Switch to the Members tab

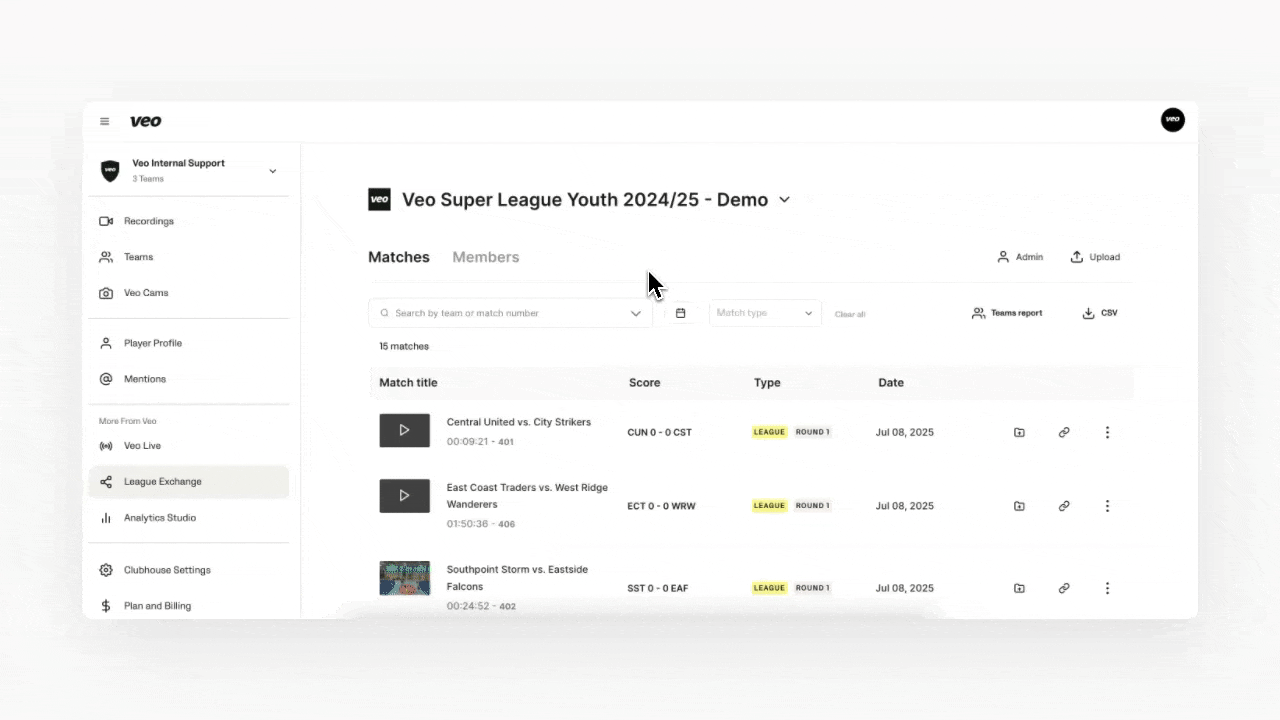[x=486, y=257]
